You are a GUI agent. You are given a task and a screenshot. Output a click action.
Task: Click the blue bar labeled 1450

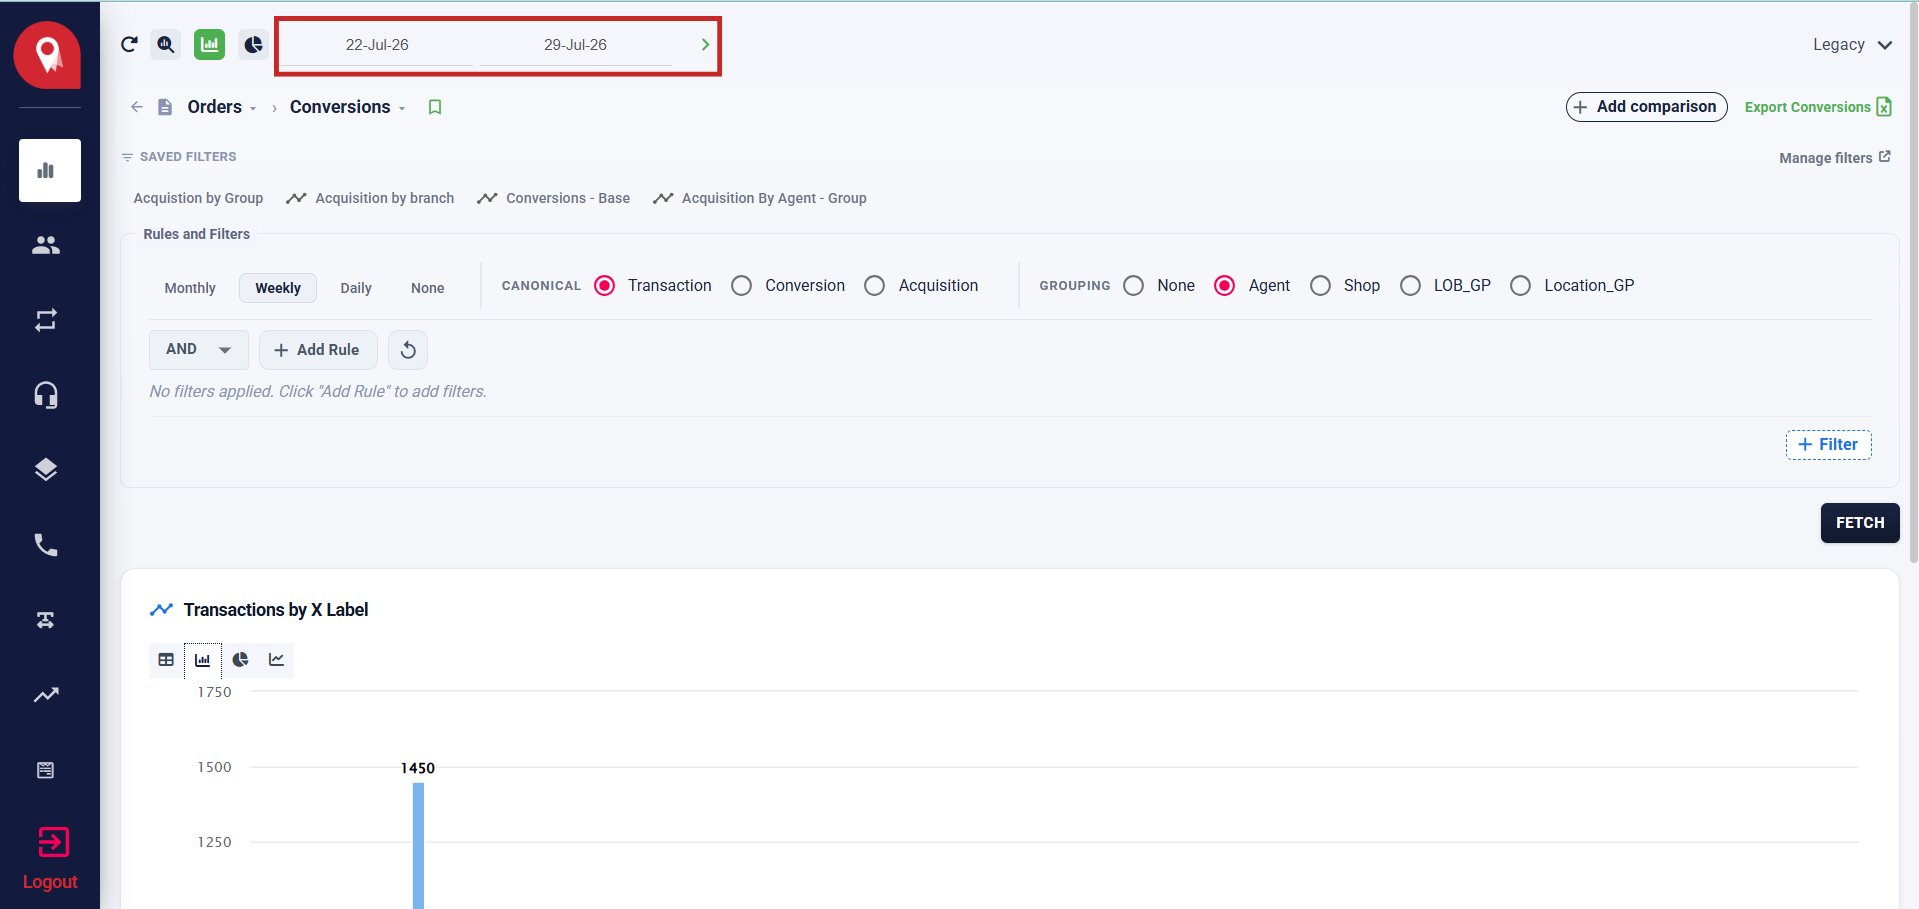point(419,846)
